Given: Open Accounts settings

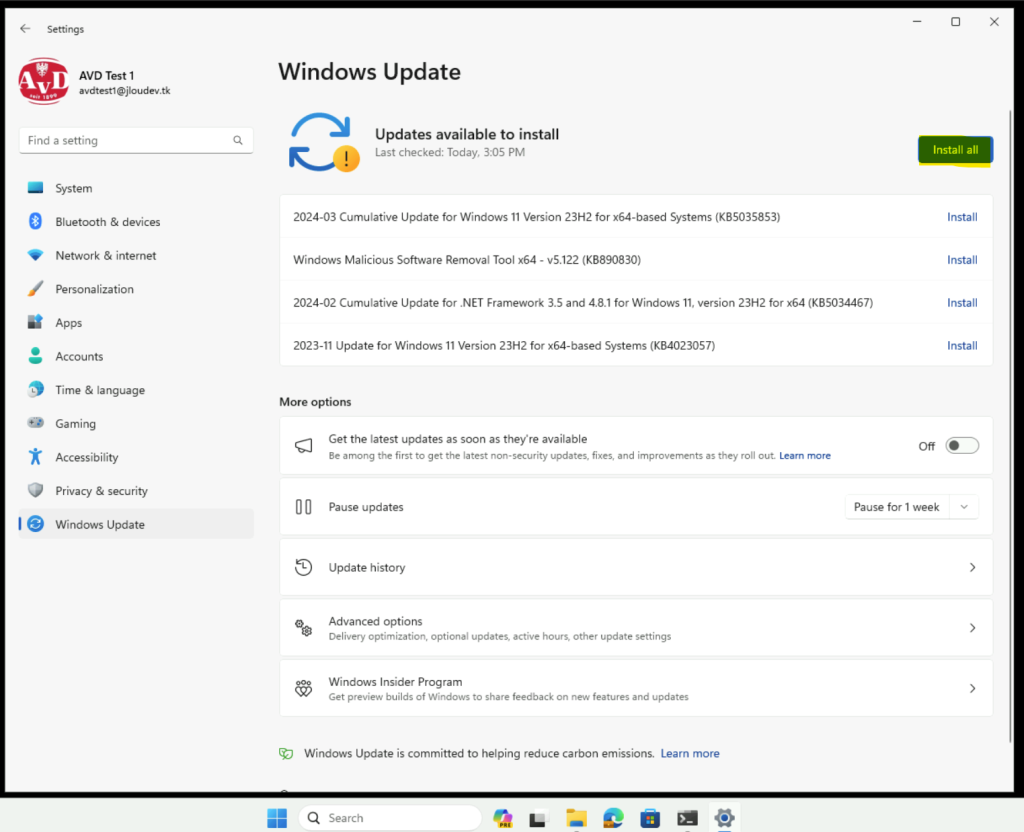Looking at the screenshot, I should point(136,356).
